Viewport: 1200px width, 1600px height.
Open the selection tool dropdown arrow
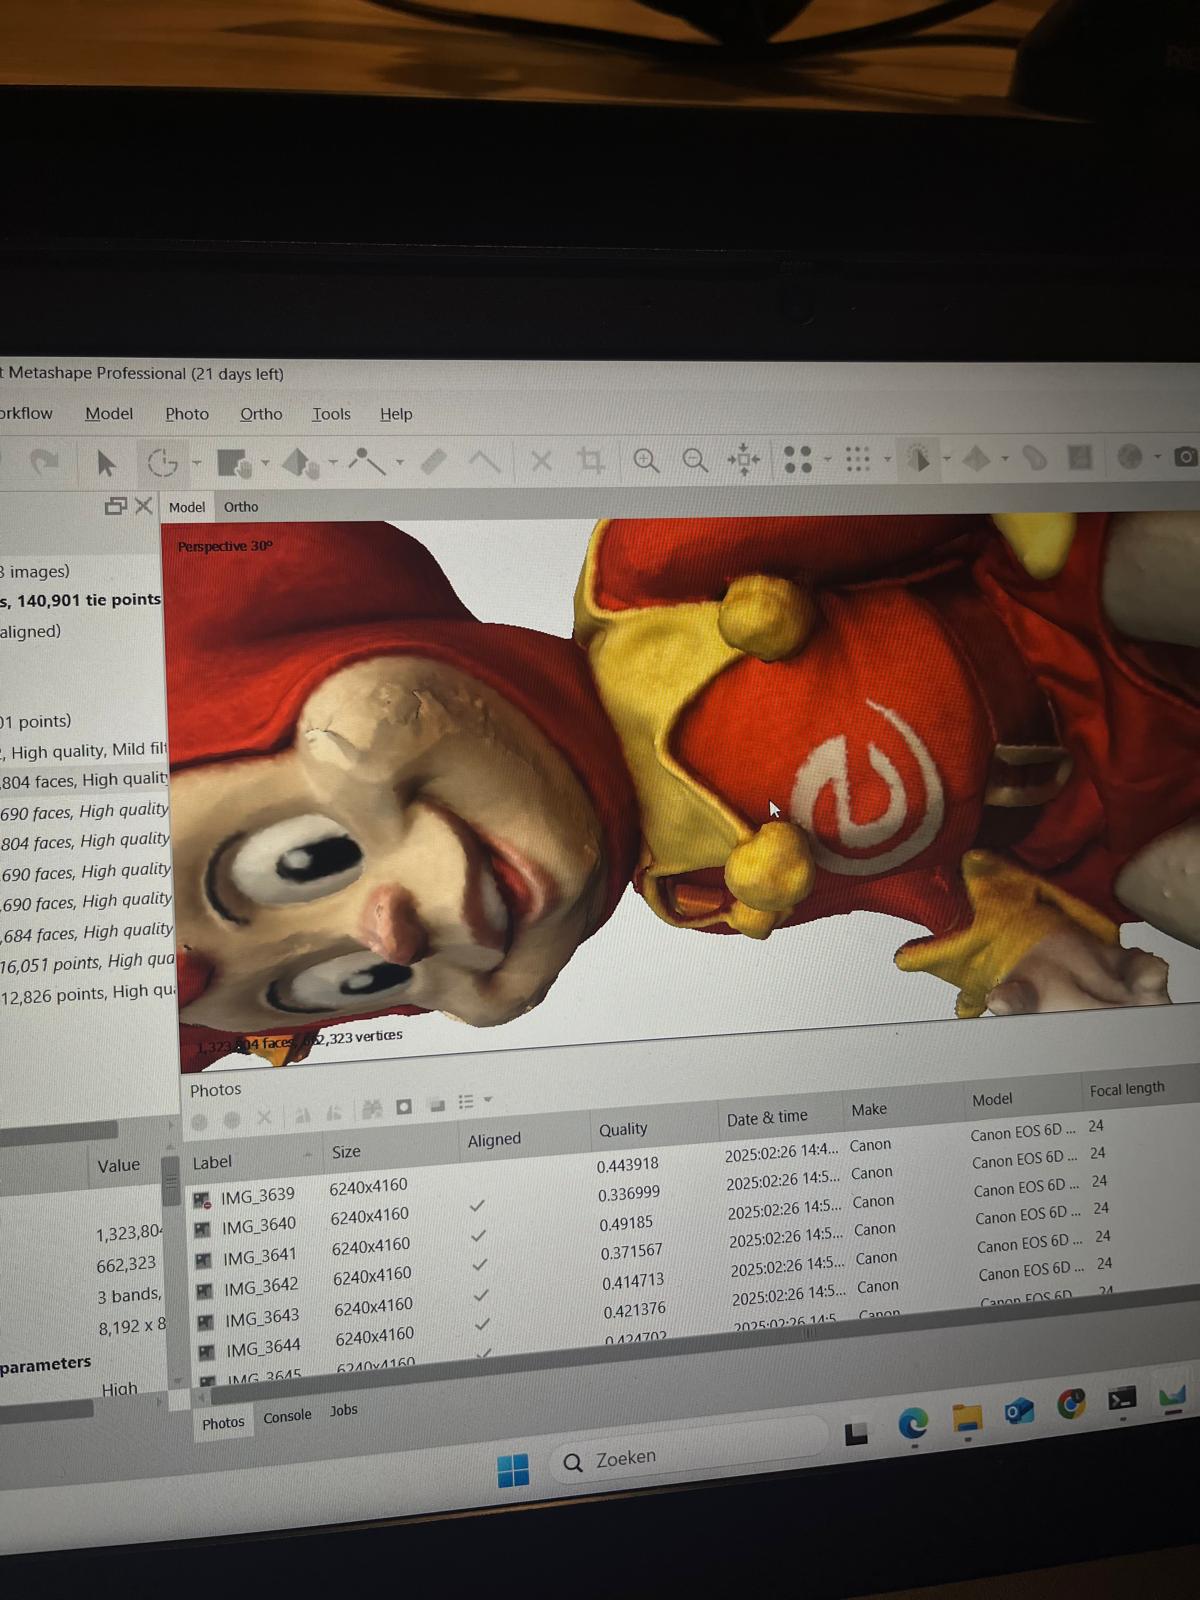(x=197, y=463)
